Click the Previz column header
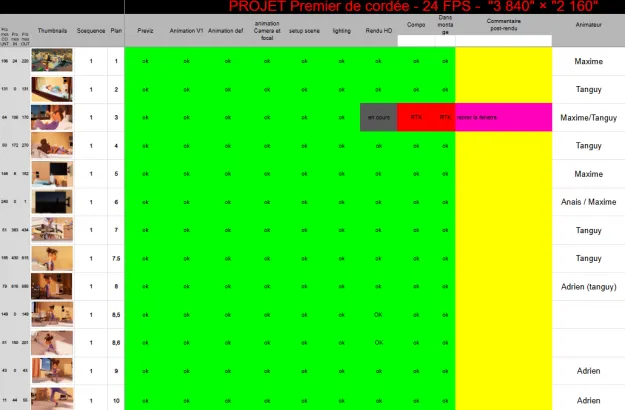The image size is (625, 410). click(145, 32)
